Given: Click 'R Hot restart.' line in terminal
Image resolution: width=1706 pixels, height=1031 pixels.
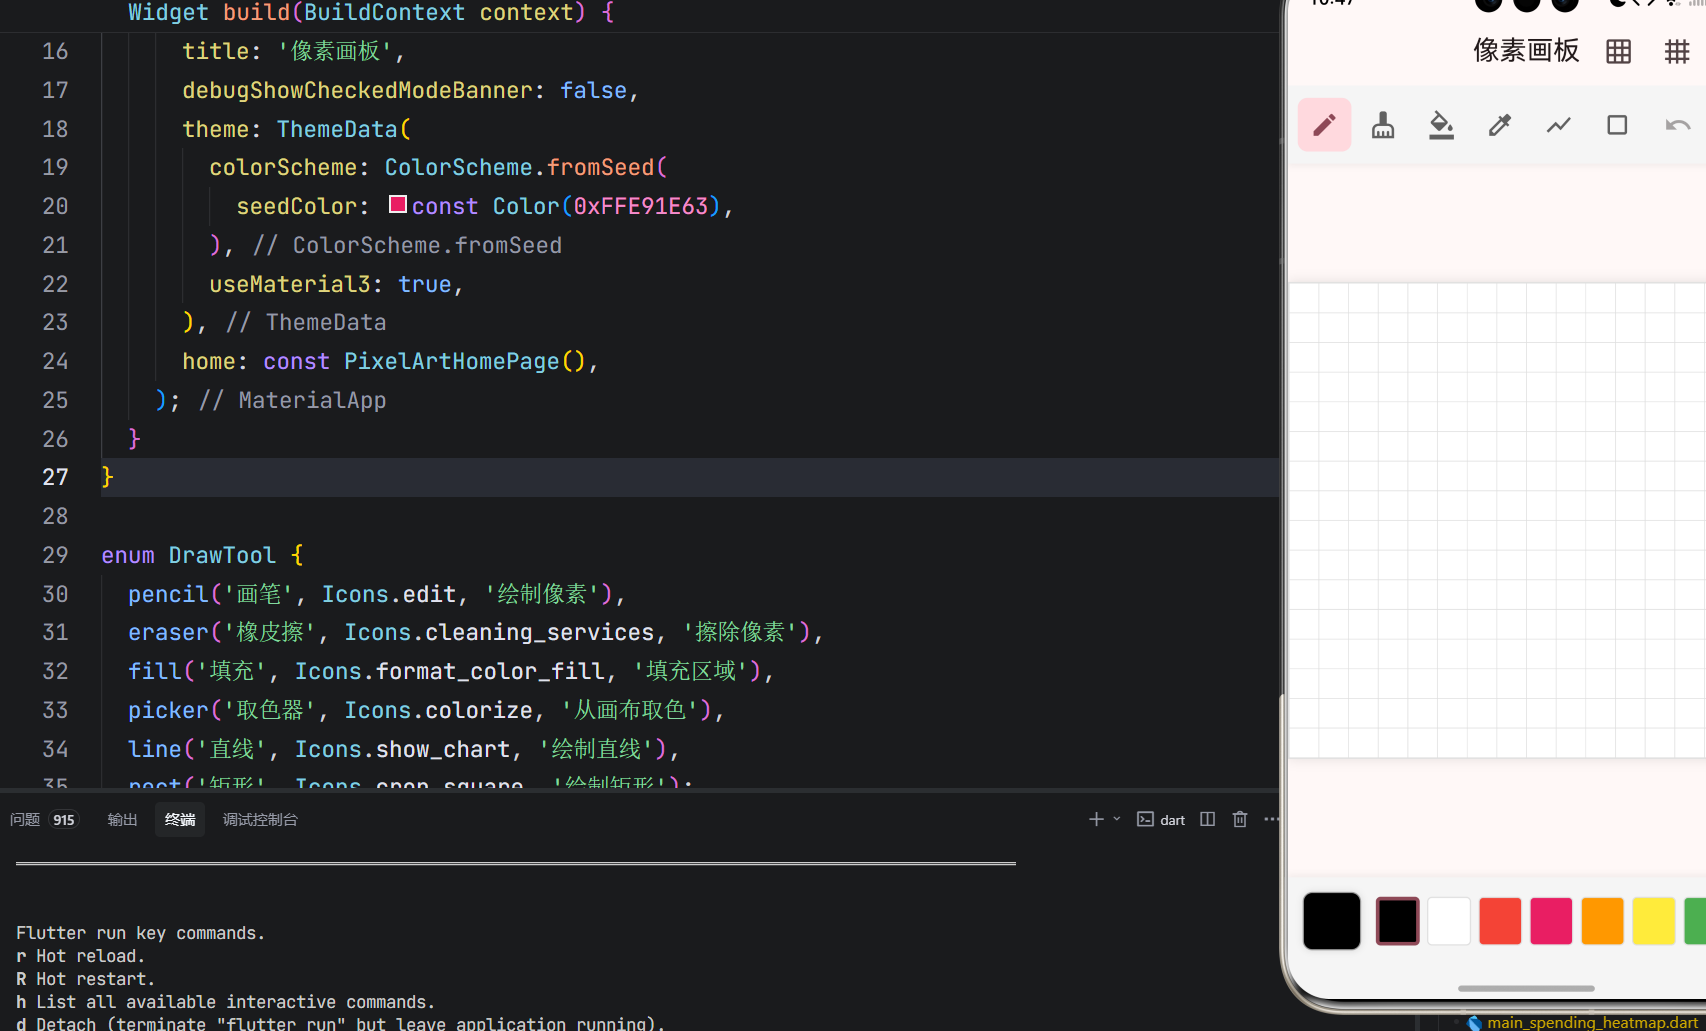Looking at the screenshot, I should click(86, 979).
